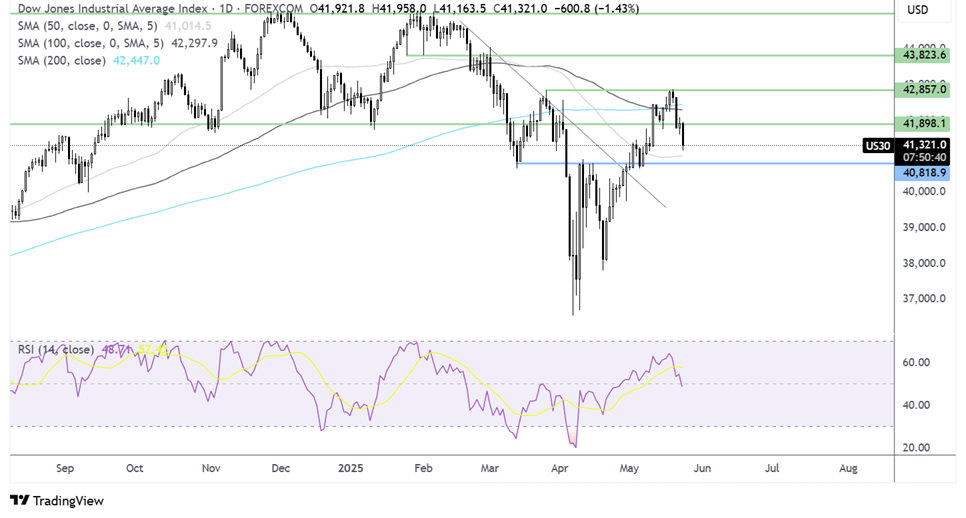
Task: Click the current price 41,321.0 label
Action: coord(924,145)
